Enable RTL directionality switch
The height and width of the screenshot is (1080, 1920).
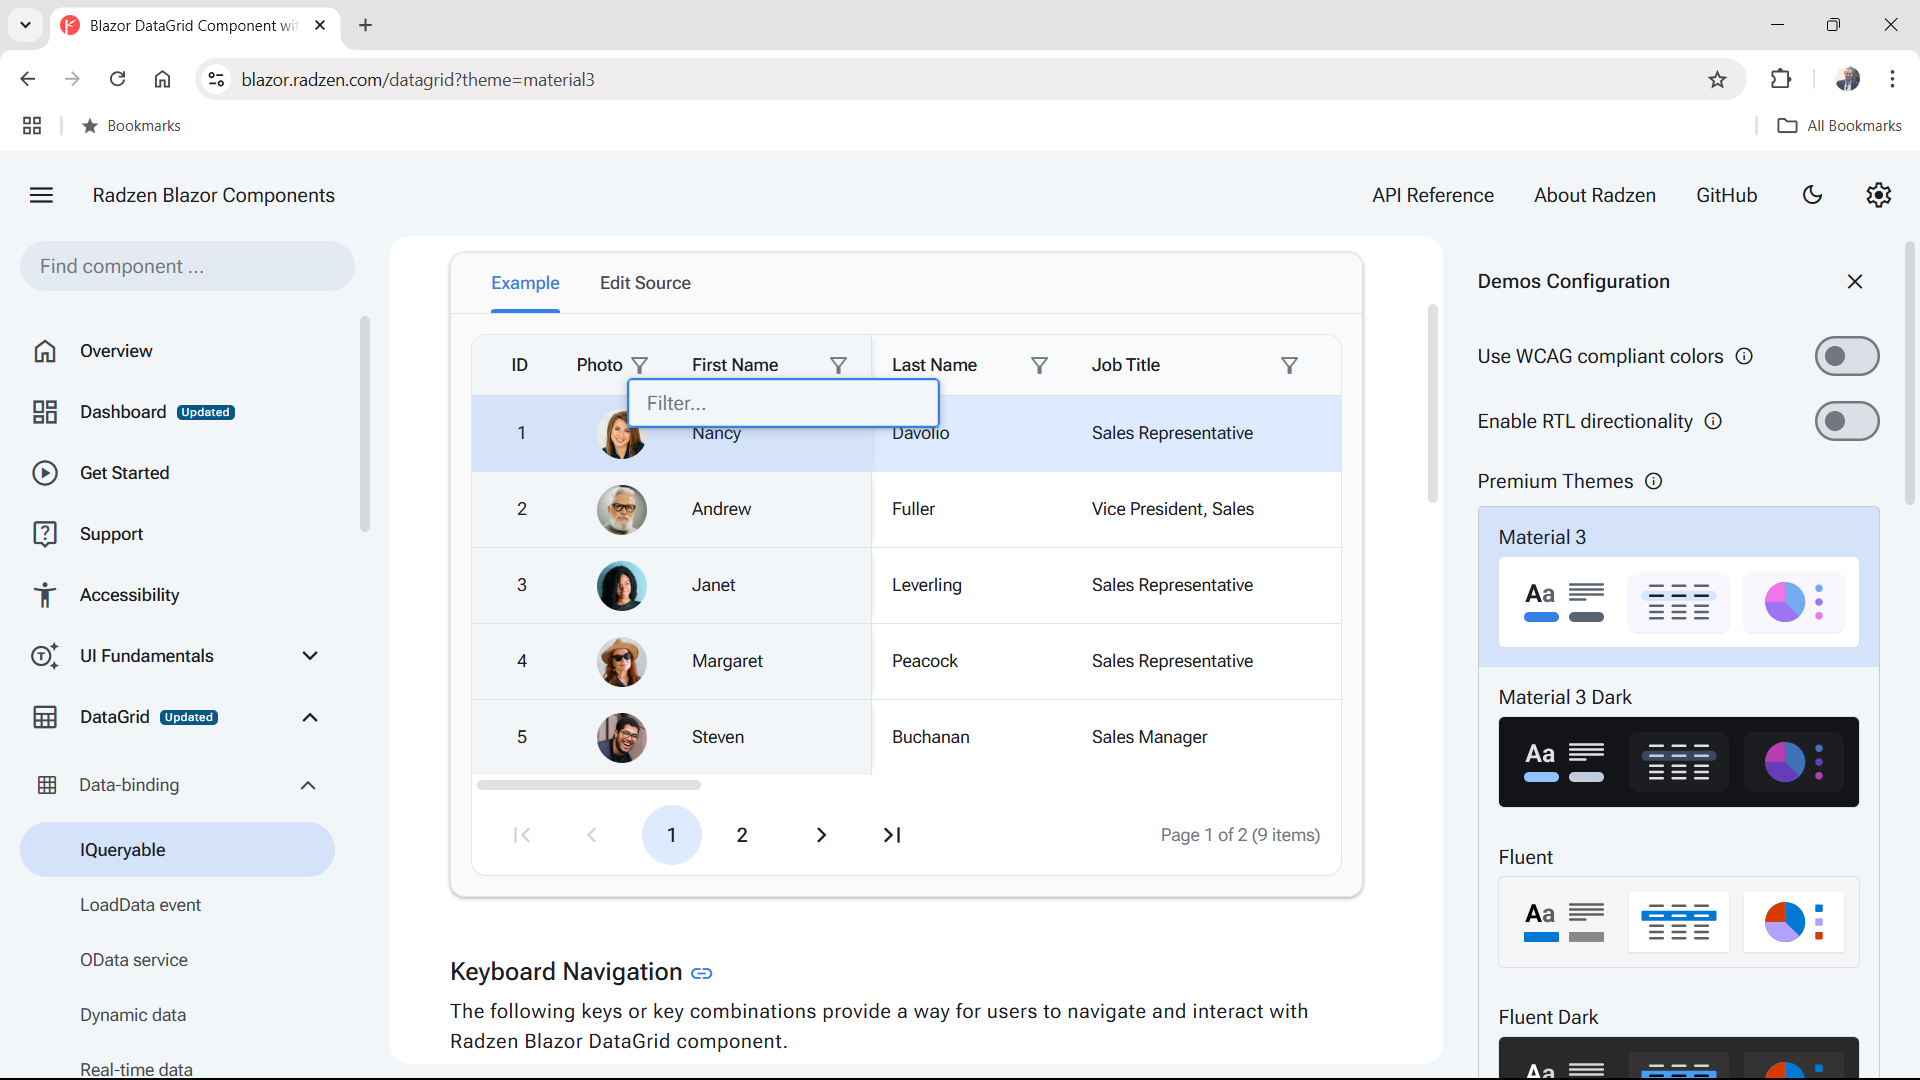pos(1847,421)
